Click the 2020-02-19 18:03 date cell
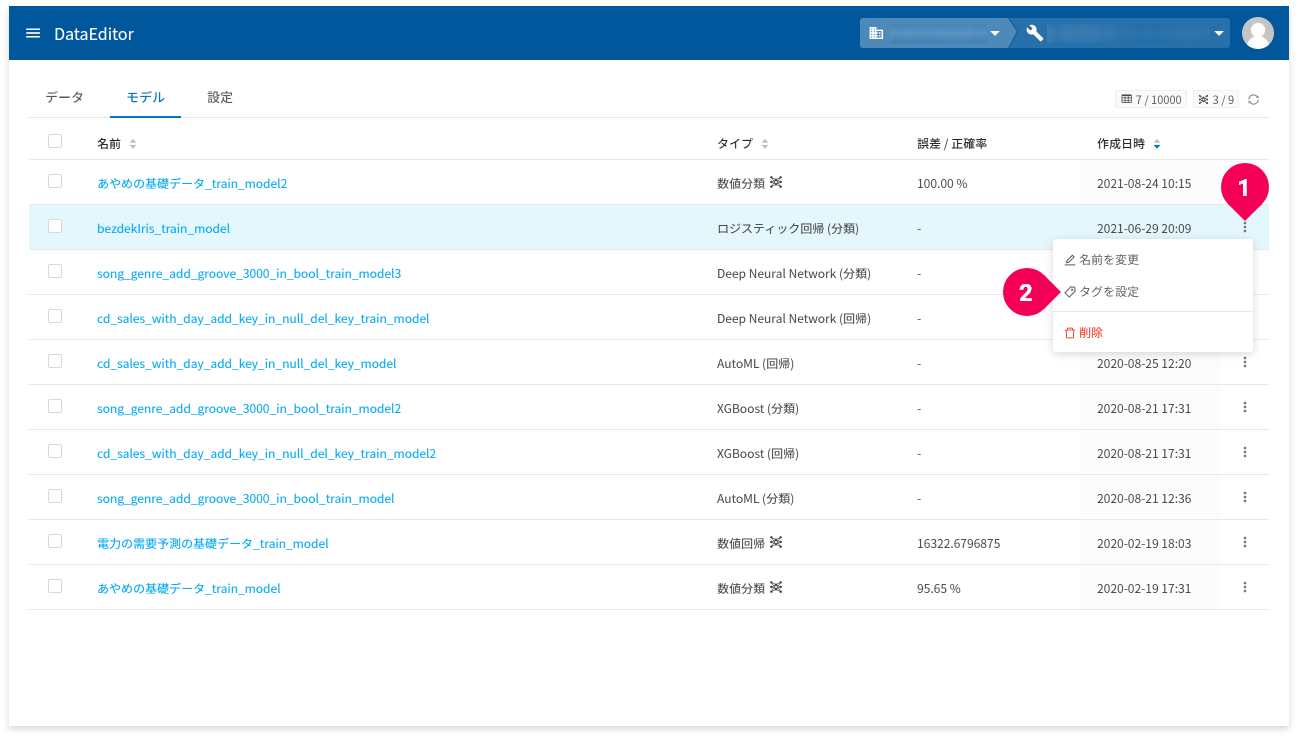Image resolution: width=1298 pixels, height=738 pixels. (x=1144, y=544)
